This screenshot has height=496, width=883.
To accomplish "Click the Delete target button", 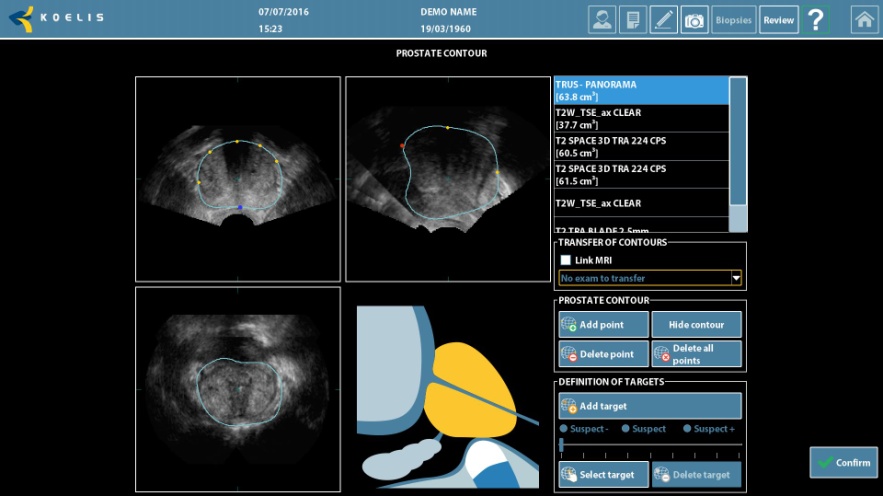I will click(696, 475).
